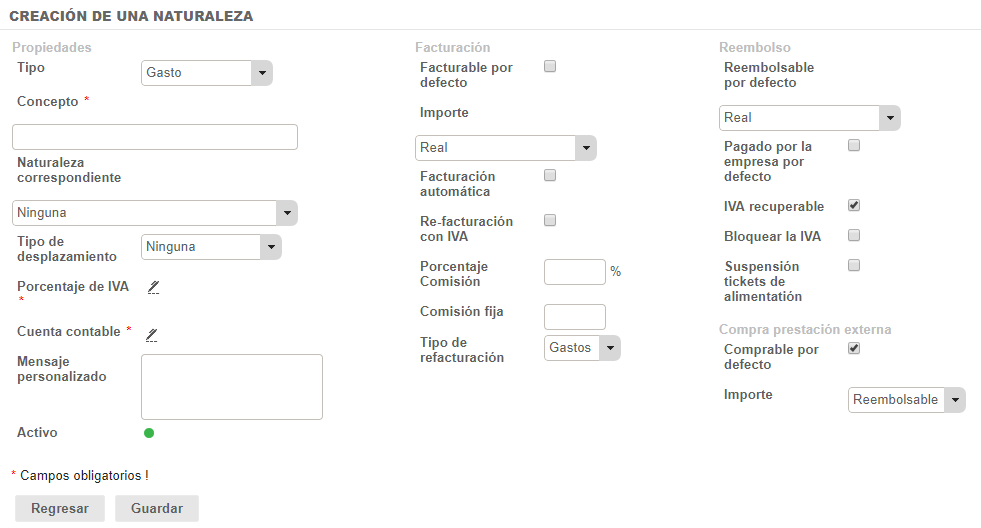
Task: Expand the Tipo de refacturación Gastos dropdown
Action: (582, 347)
